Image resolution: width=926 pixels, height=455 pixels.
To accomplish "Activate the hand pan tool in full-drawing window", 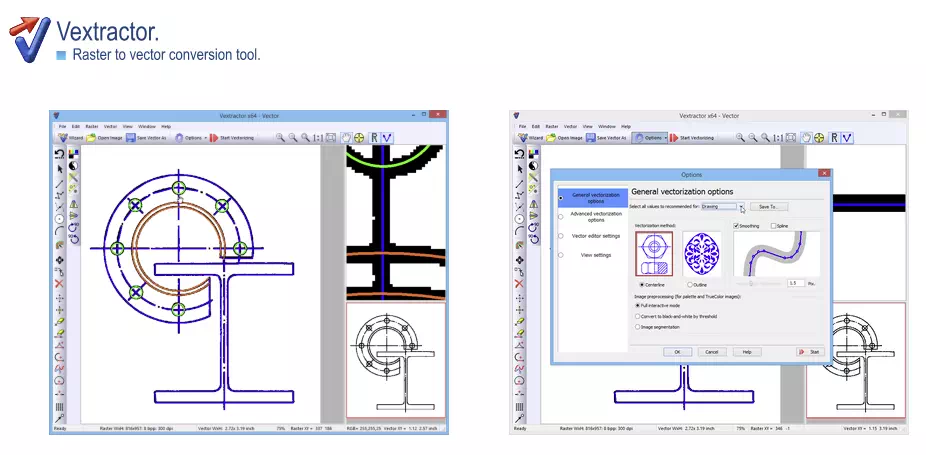I will pyautogui.click(x=346, y=138).
